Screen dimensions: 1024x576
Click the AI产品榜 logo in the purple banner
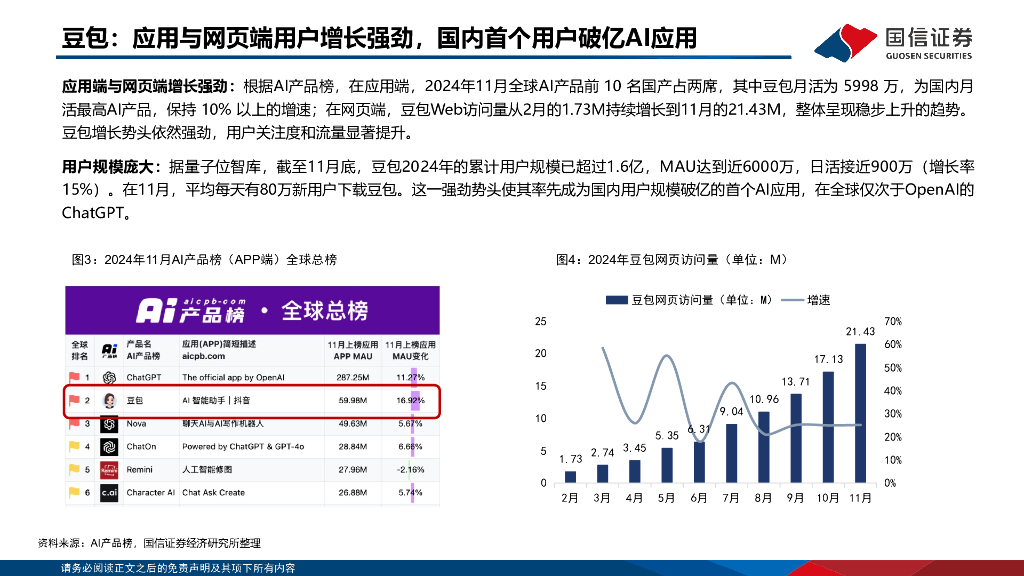point(191,311)
